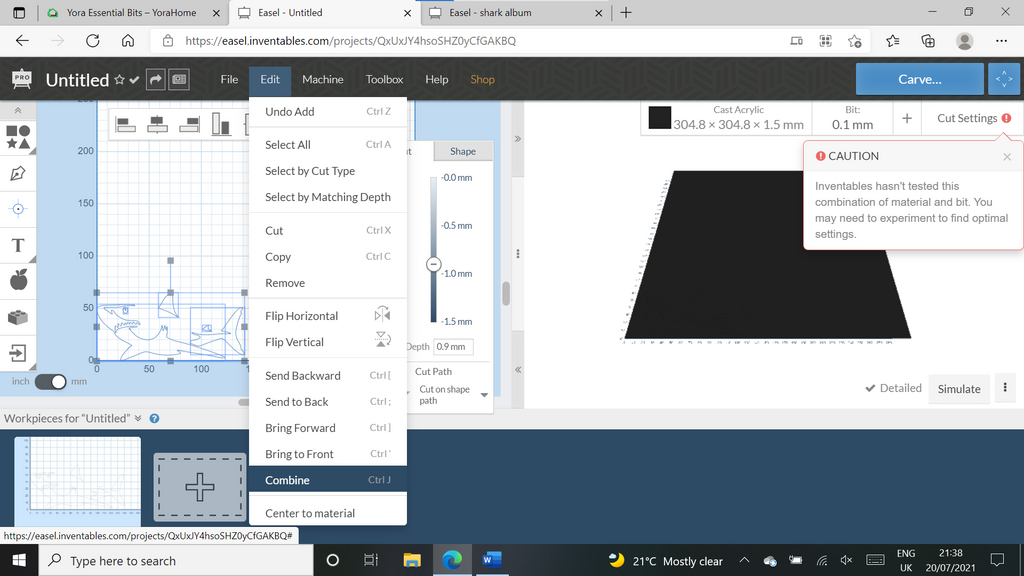This screenshot has height=576, width=1024.
Task: Choose Bring Forward
Action: tap(328, 428)
